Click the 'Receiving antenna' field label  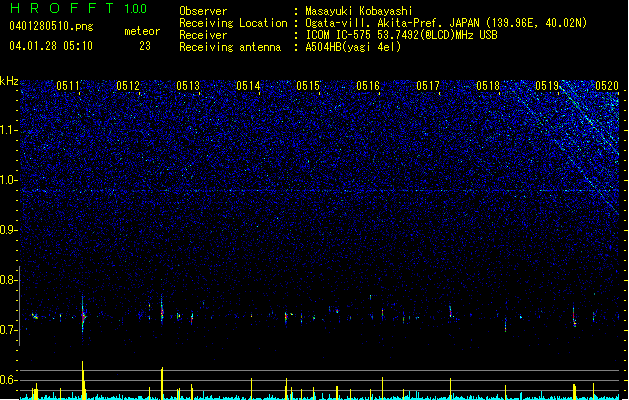[230, 47]
